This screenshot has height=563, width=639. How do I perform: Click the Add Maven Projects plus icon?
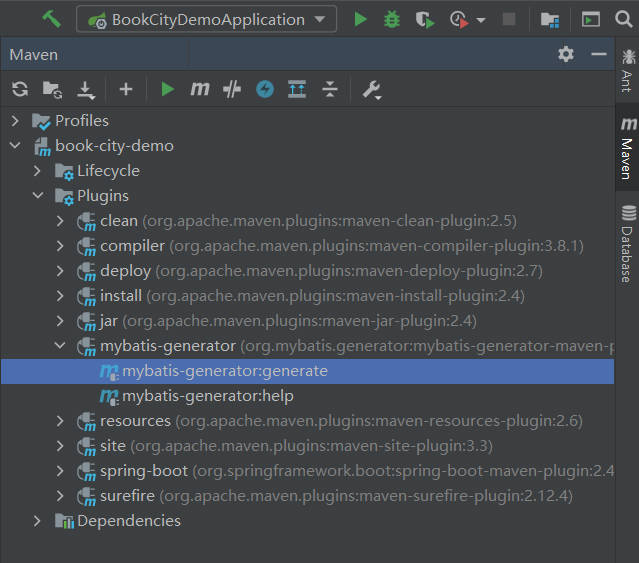tap(125, 90)
